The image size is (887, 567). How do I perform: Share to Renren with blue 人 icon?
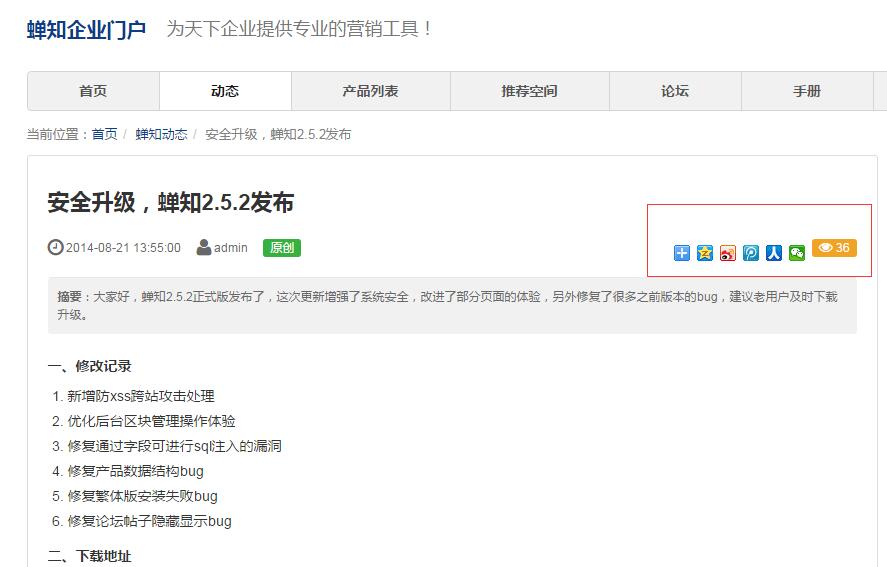774,253
